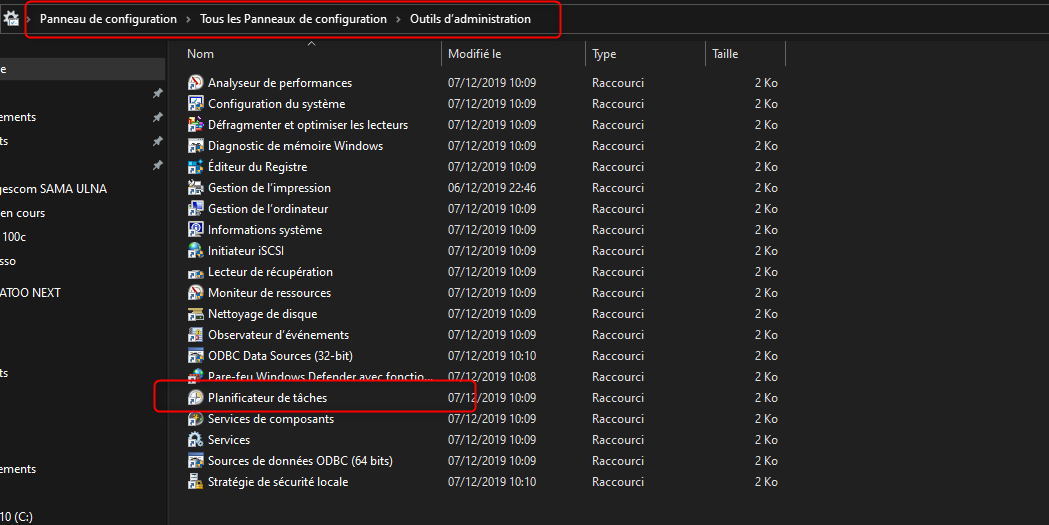Select Lecteur de récupération entry
This screenshot has height=525, width=1049.
(x=270, y=272)
